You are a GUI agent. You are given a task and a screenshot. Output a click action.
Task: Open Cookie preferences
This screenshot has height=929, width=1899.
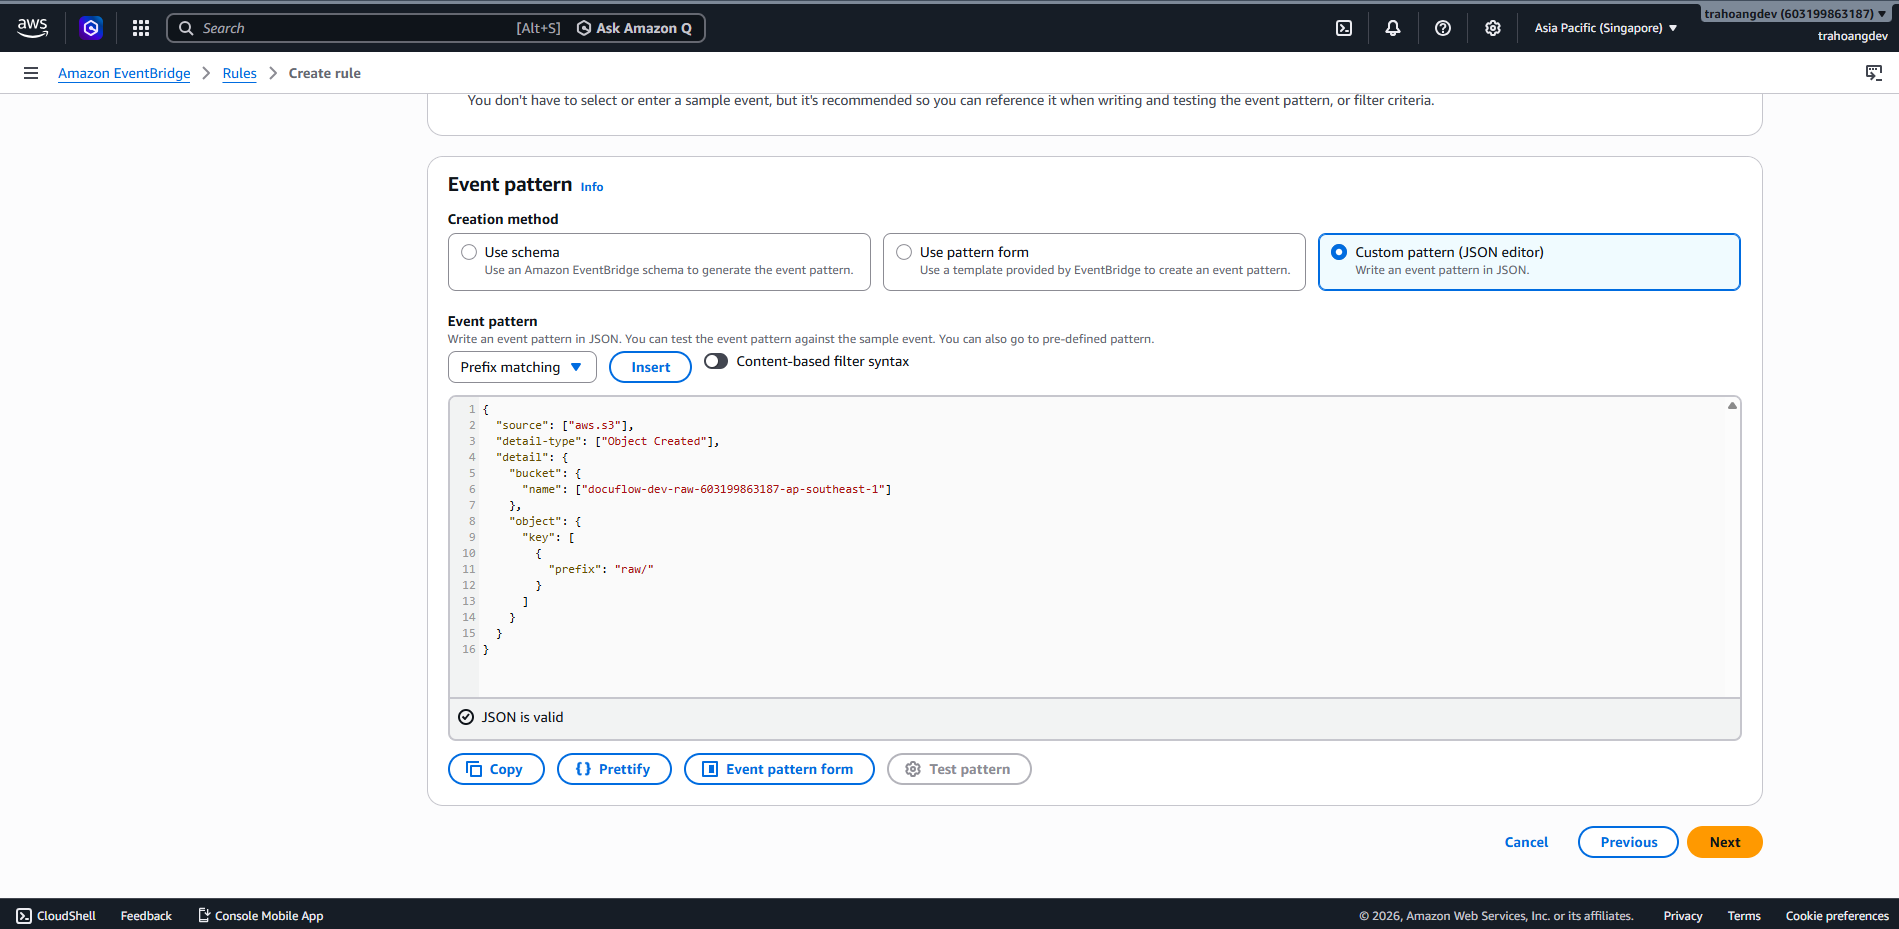coord(1837,915)
